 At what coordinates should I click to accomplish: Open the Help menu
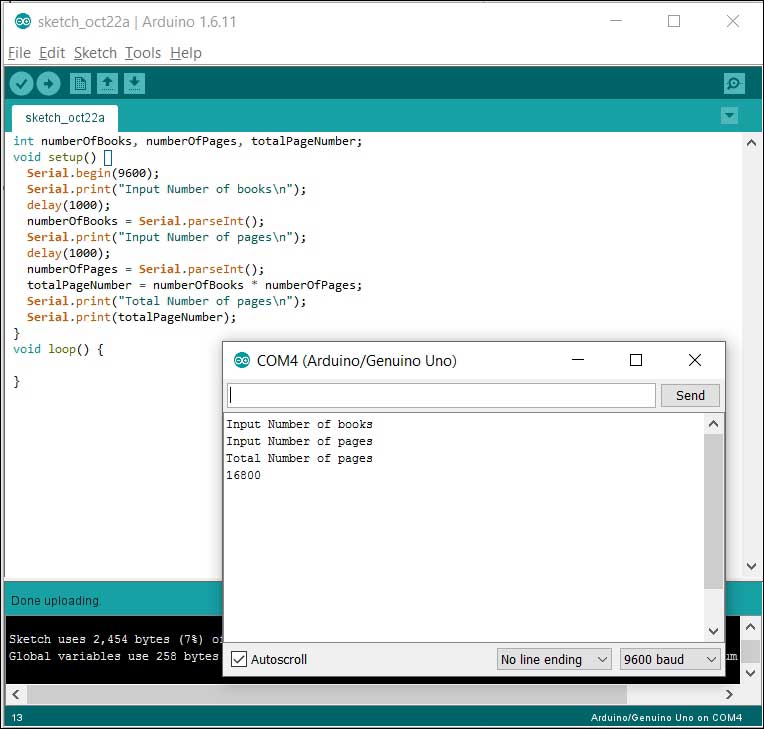(185, 53)
